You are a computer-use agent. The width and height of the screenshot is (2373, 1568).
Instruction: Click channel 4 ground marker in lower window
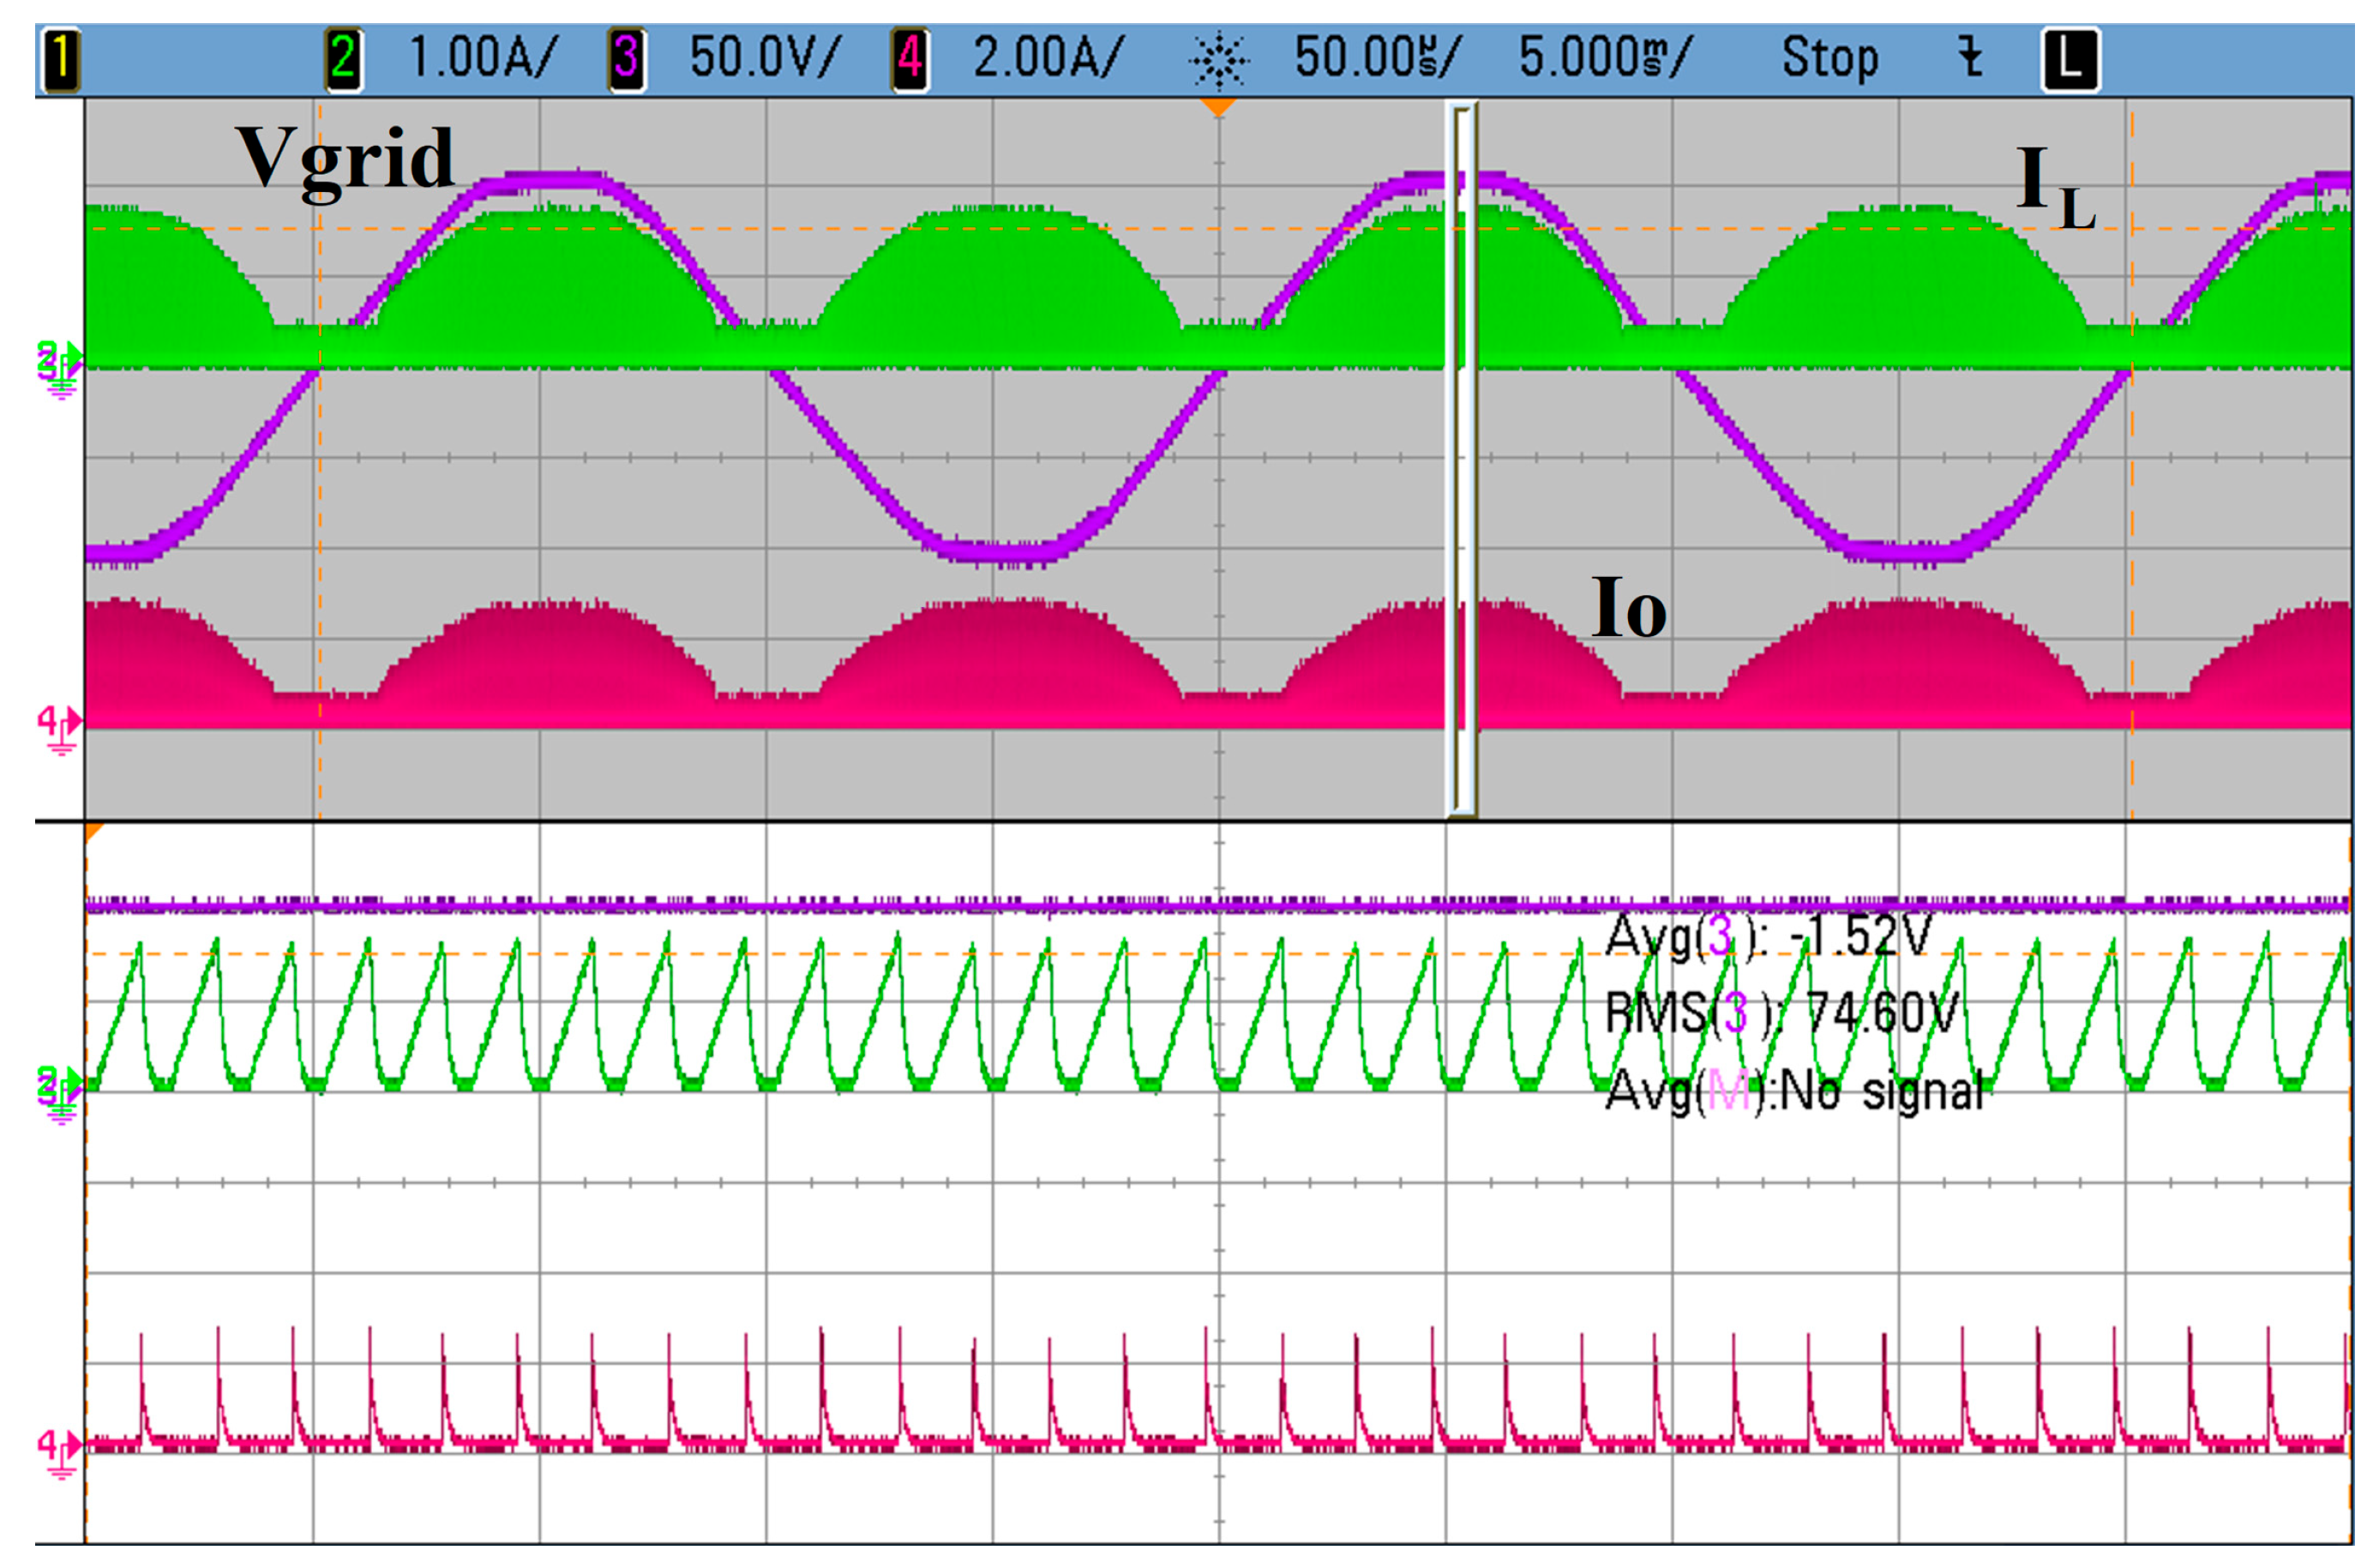59,1450
